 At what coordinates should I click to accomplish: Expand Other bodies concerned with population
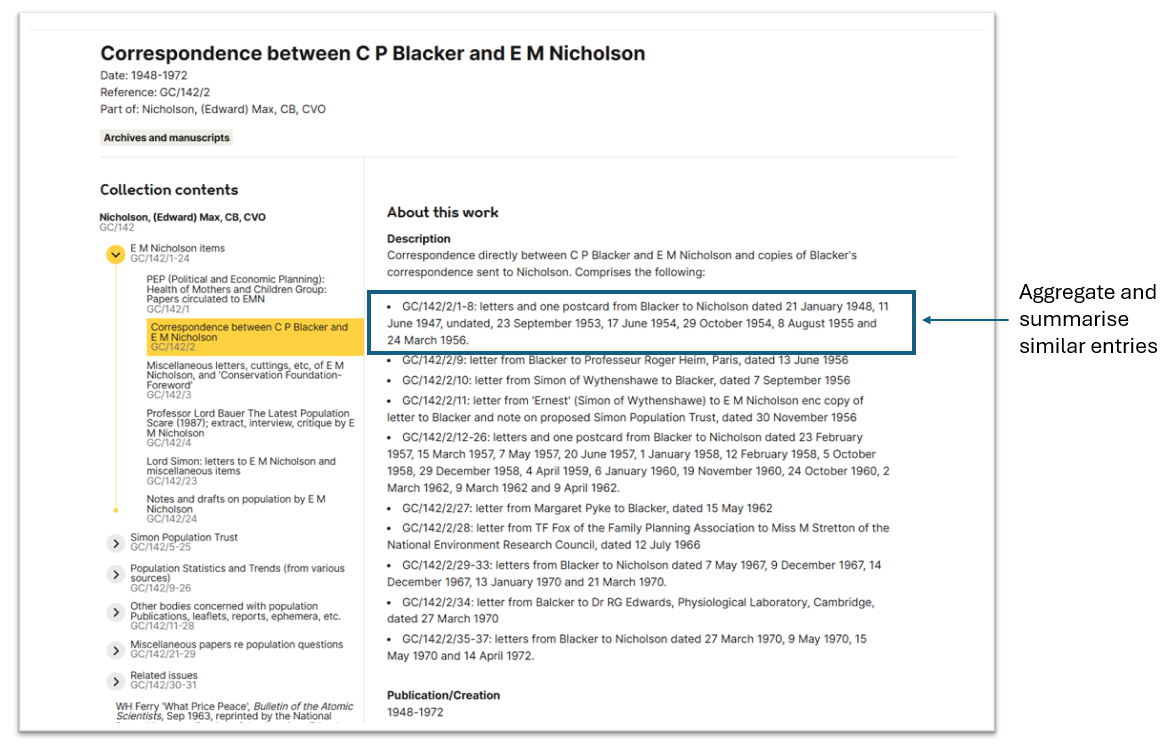[116, 612]
